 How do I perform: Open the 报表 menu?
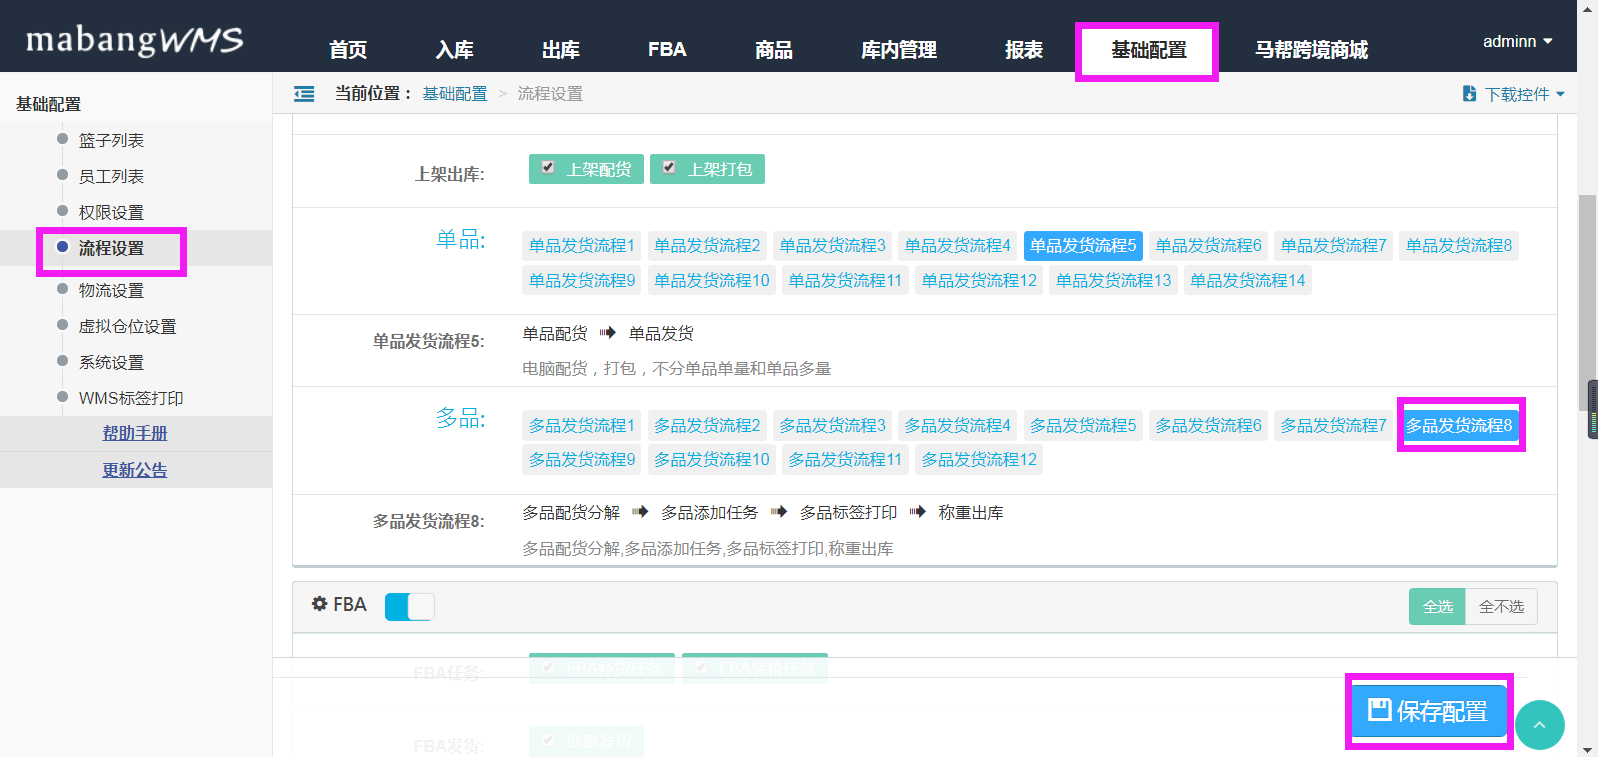1024,50
